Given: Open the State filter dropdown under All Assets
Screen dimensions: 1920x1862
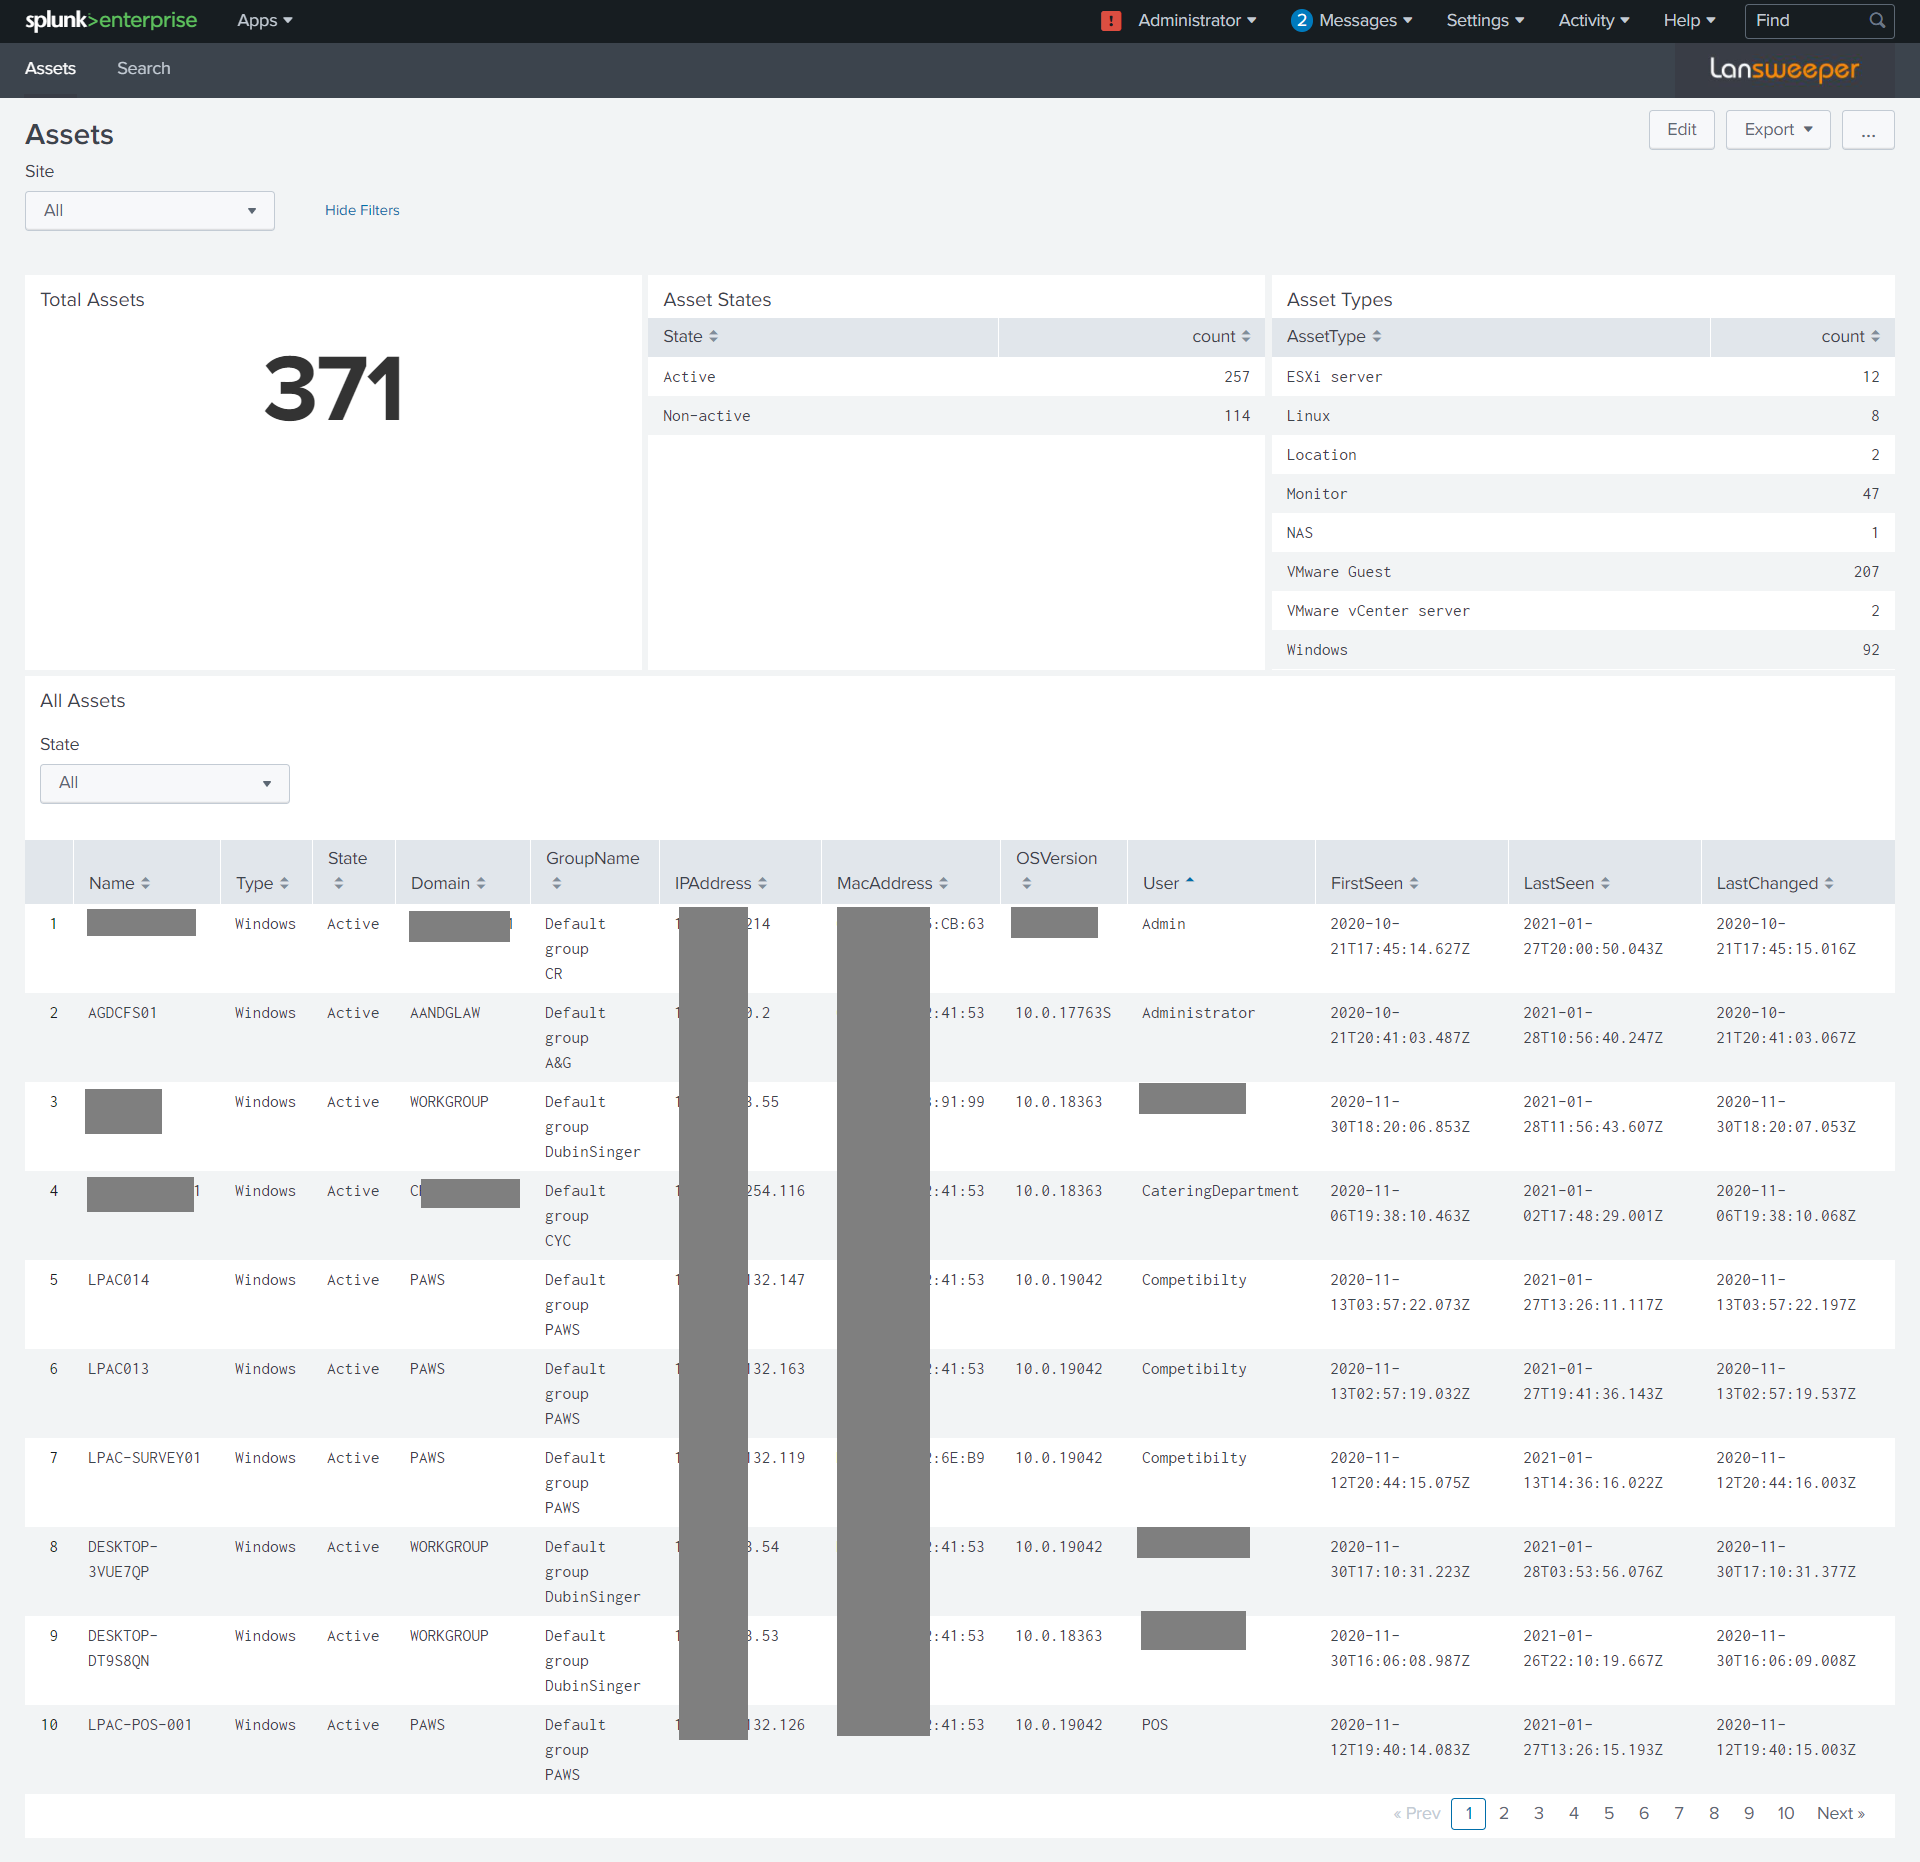Looking at the screenshot, I should click(x=165, y=784).
